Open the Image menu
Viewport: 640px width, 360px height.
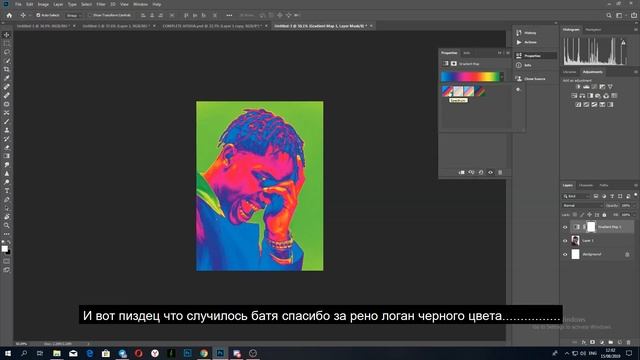tap(43, 4)
